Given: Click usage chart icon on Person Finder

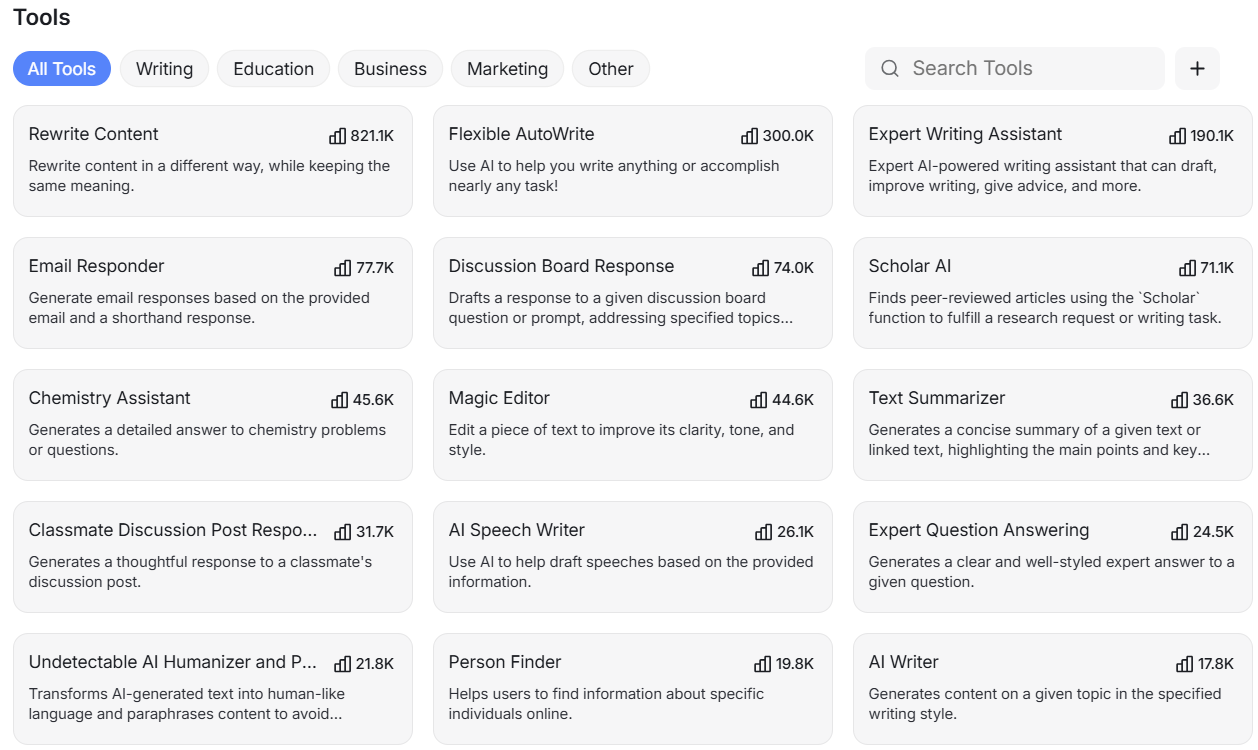Looking at the screenshot, I should [x=763, y=664].
